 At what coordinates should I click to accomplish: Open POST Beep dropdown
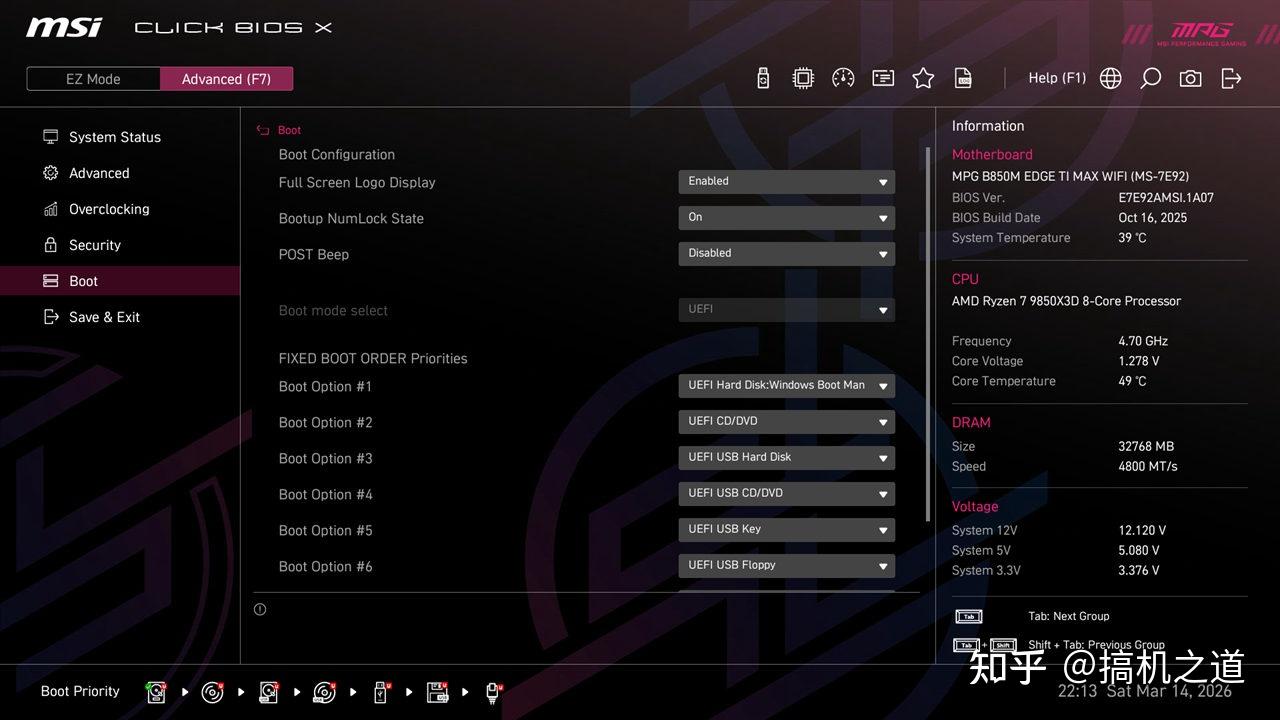coord(786,254)
